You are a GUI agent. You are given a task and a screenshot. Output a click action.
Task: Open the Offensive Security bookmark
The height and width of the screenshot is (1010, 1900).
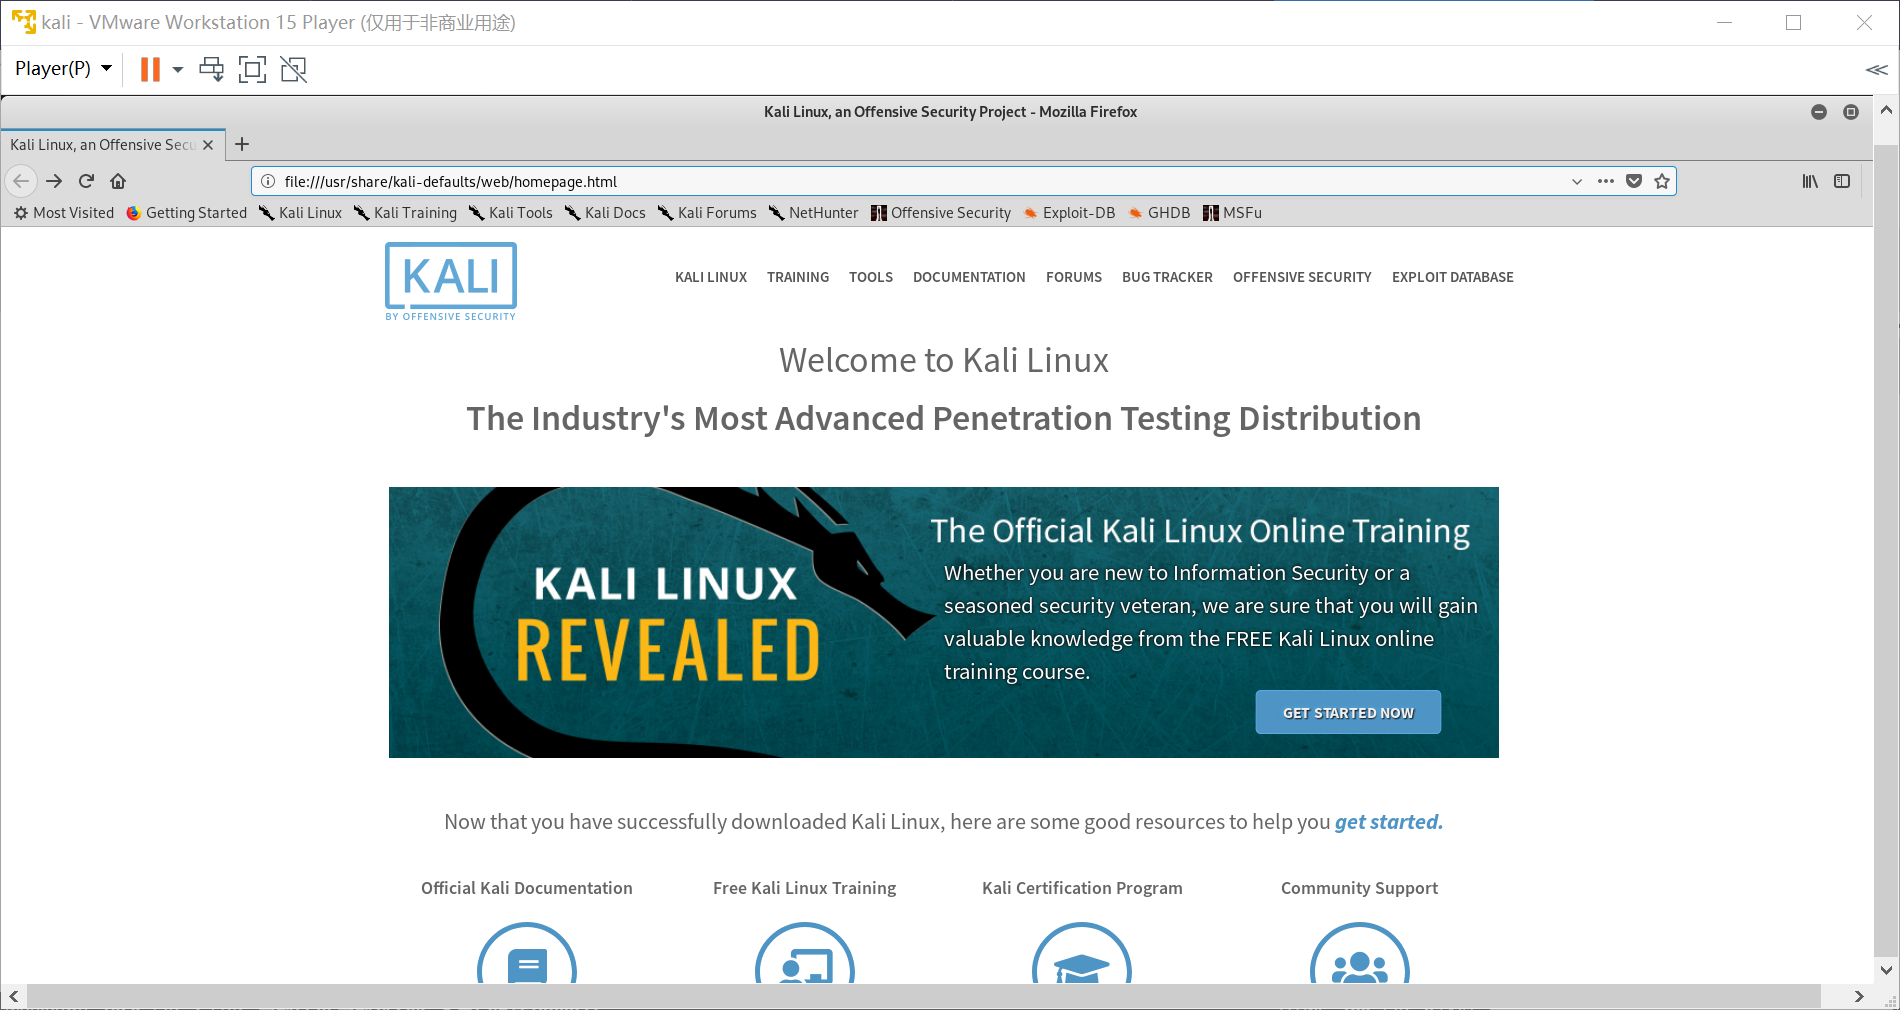941,213
